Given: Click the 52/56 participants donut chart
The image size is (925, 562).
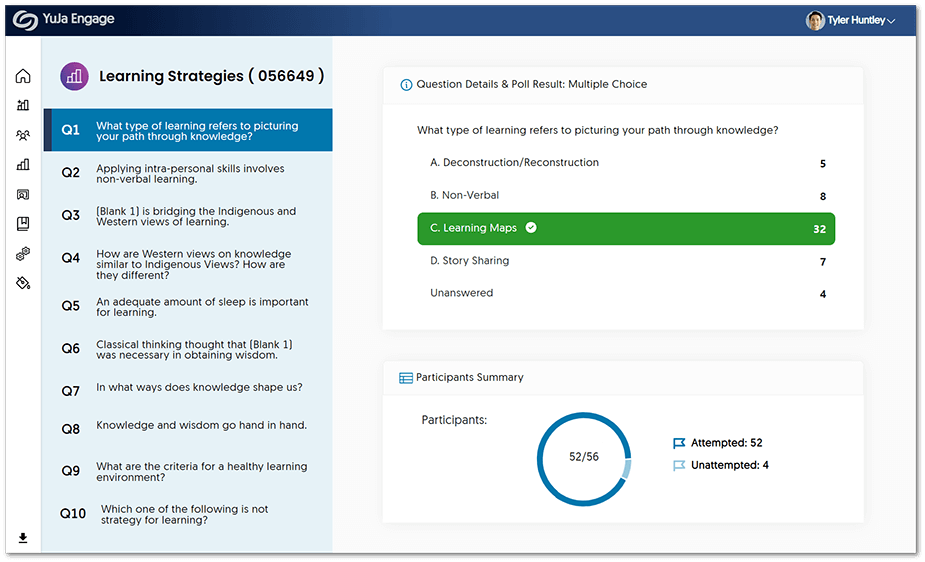Looking at the screenshot, I should point(584,457).
